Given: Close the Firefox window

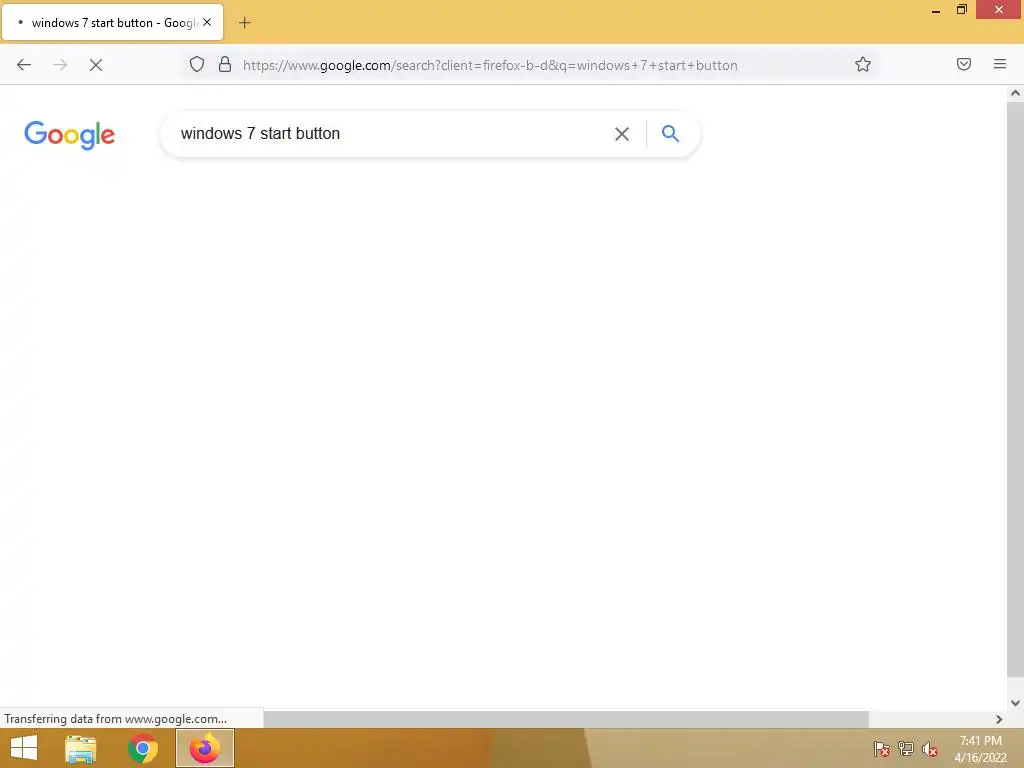Looking at the screenshot, I should [x=999, y=10].
